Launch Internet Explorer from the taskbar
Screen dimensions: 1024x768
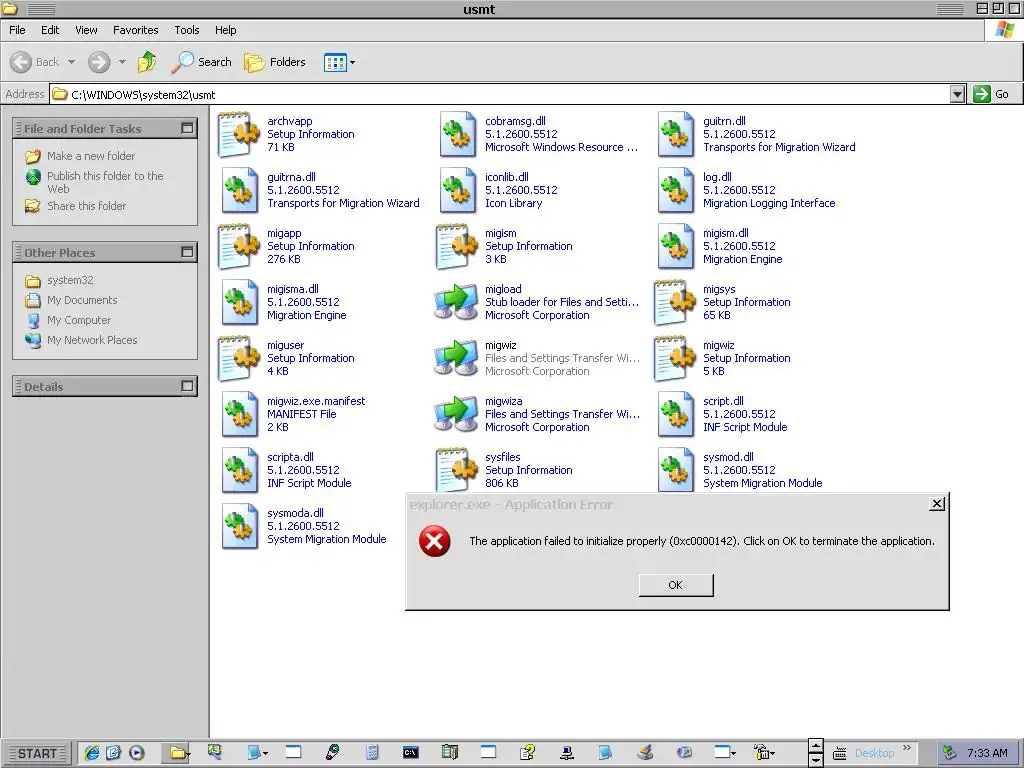pos(91,753)
